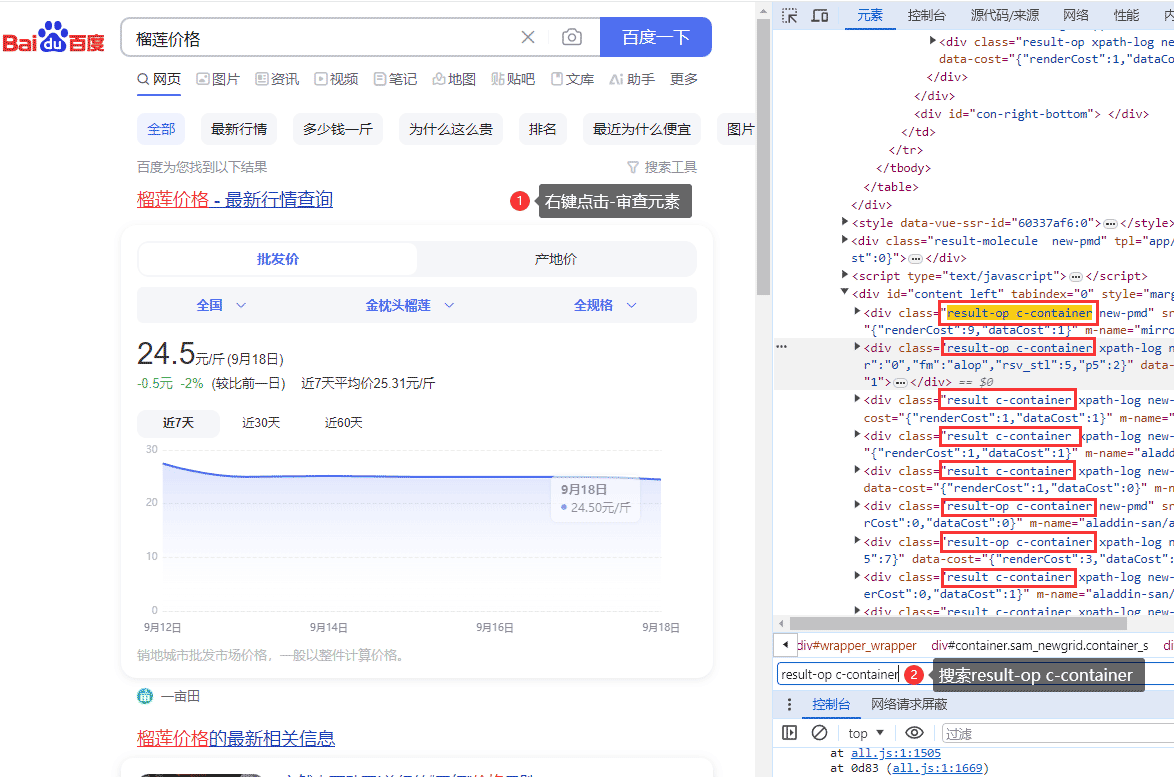1174x777 pixels.
Task: Click the 一亩田 source logo icon
Action: (145, 696)
